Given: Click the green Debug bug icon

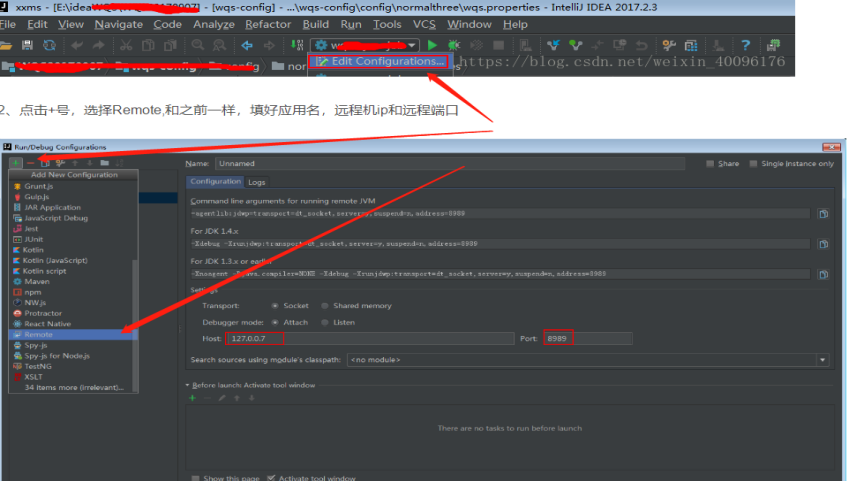Looking at the screenshot, I should click(x=454, y=45).
